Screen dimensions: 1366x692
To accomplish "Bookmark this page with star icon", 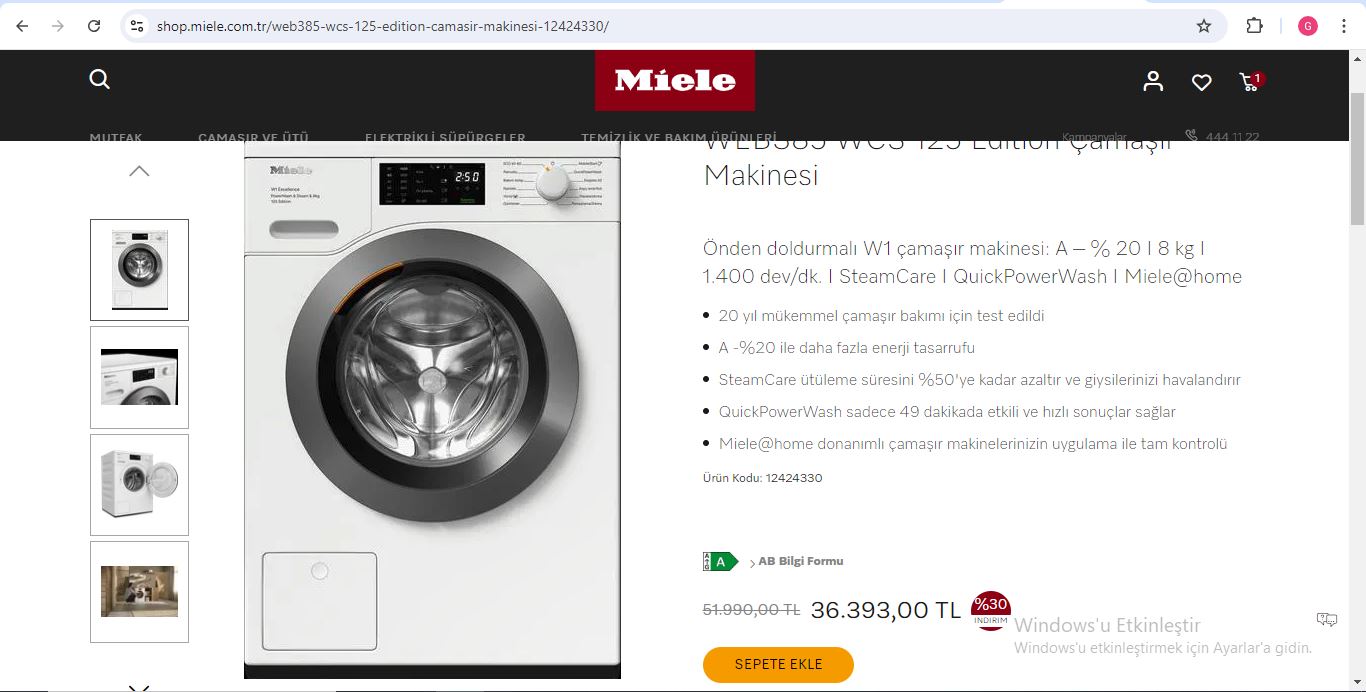I will point(1204,26).
